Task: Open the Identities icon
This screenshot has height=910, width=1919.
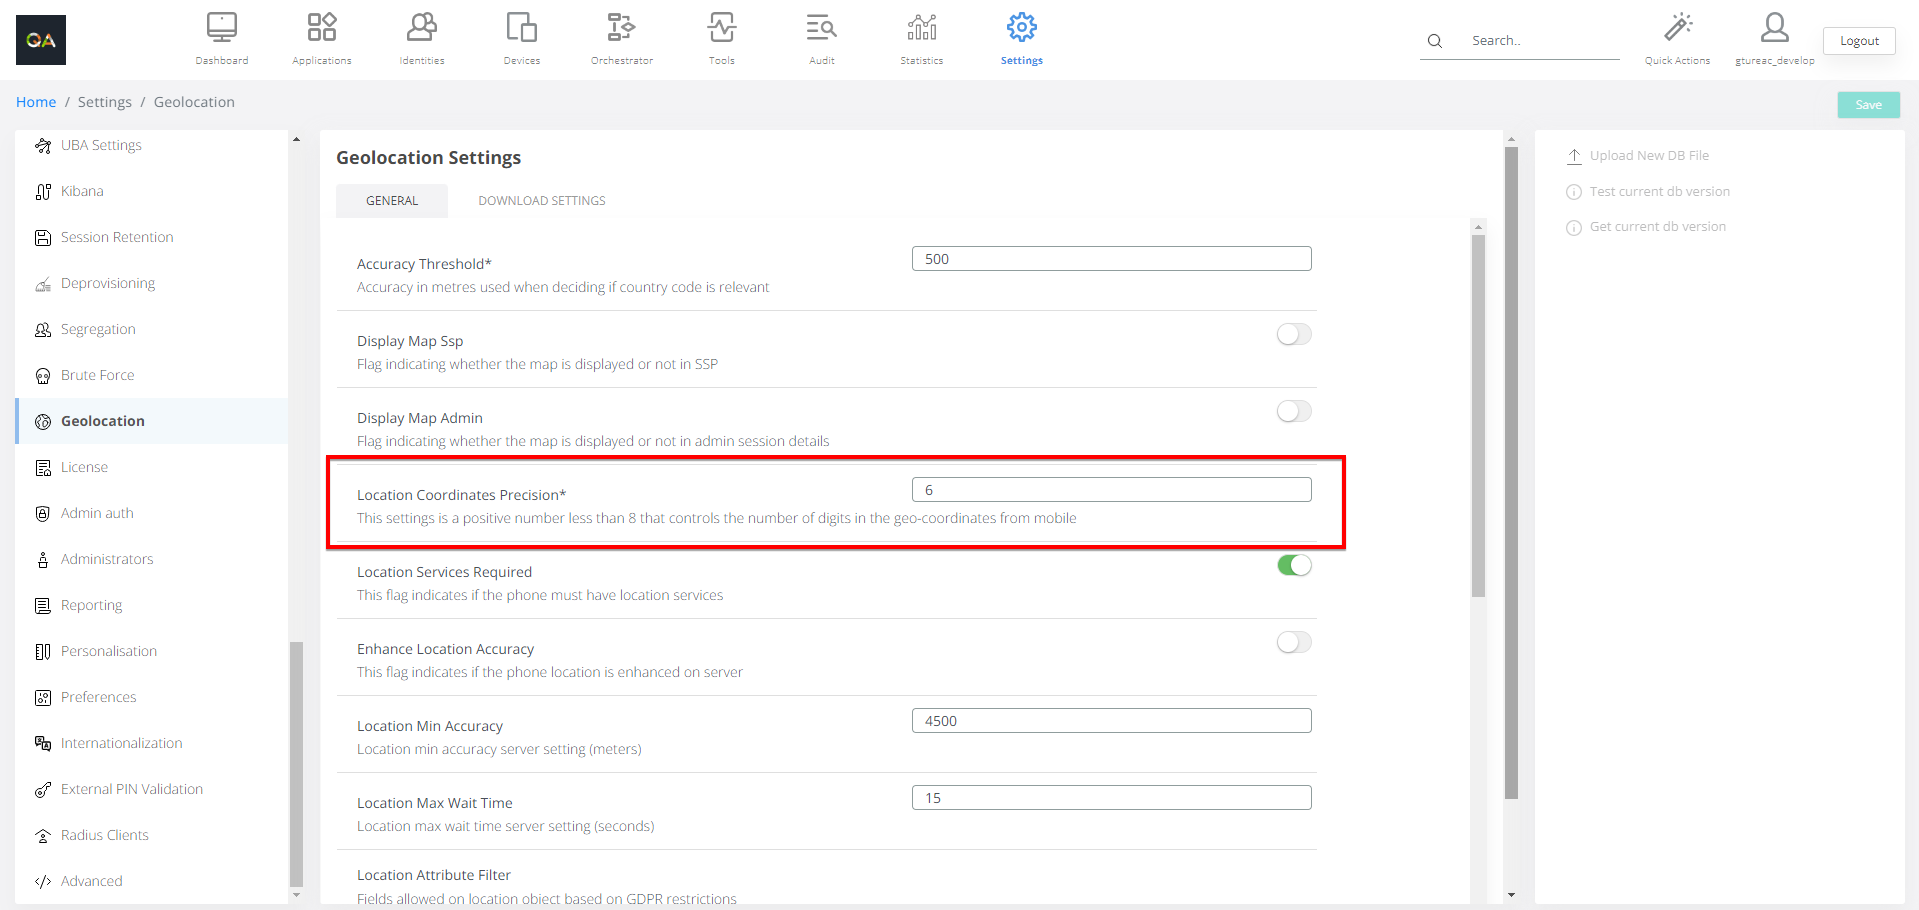Action: (422, 28)
